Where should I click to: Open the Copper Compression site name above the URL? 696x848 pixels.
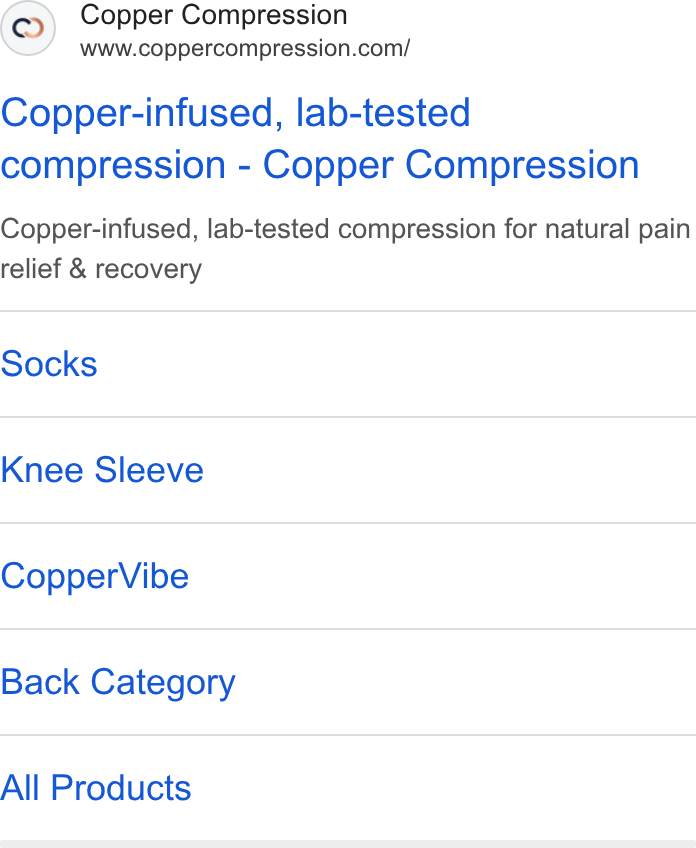[214, 15]
